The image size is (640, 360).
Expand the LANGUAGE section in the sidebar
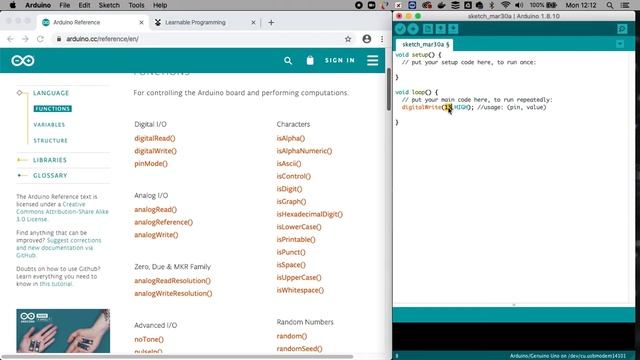pyautogui.click(x=51, y=93)
